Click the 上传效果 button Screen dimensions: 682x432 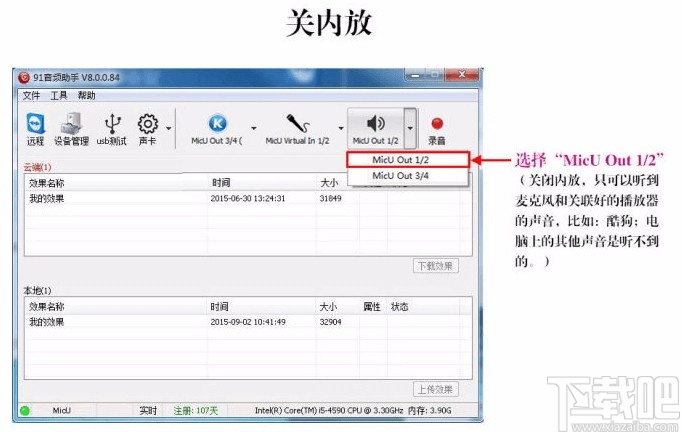[x=435, y=389]
